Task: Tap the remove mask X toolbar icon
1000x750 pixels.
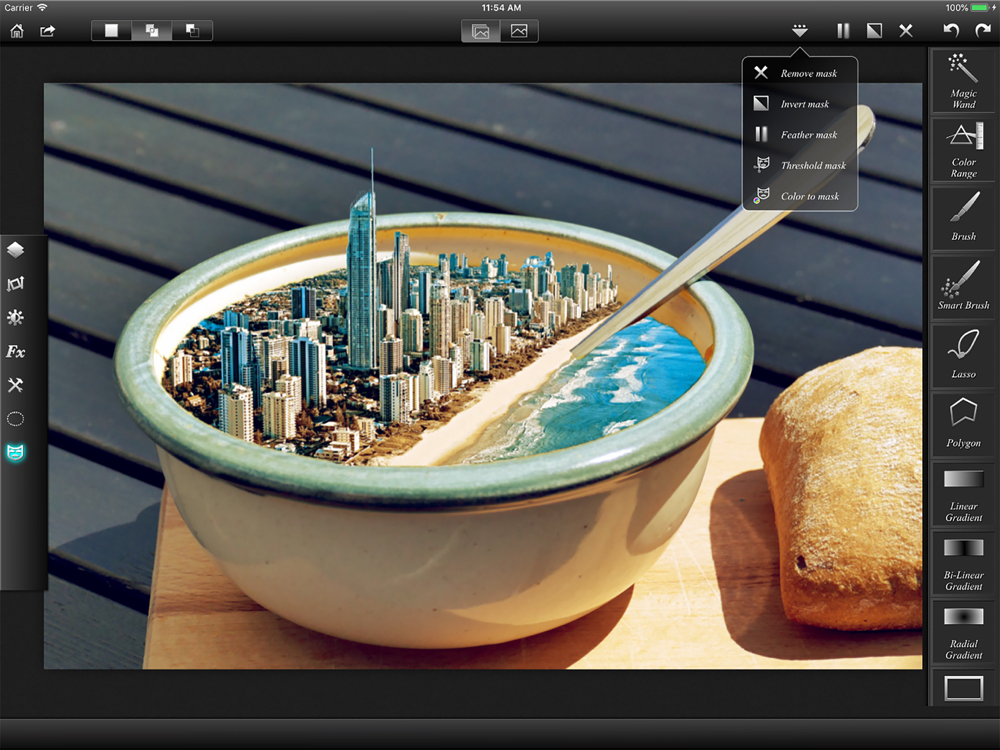Action: click(906, 31)
